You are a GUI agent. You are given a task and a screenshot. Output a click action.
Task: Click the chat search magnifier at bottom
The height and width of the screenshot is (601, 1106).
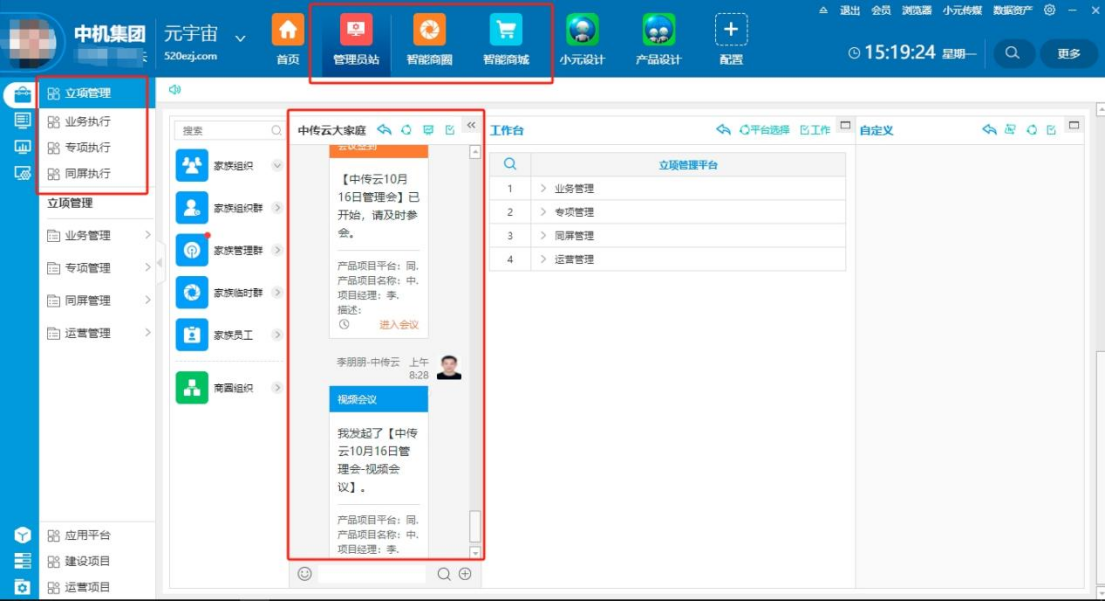point(444,573)
